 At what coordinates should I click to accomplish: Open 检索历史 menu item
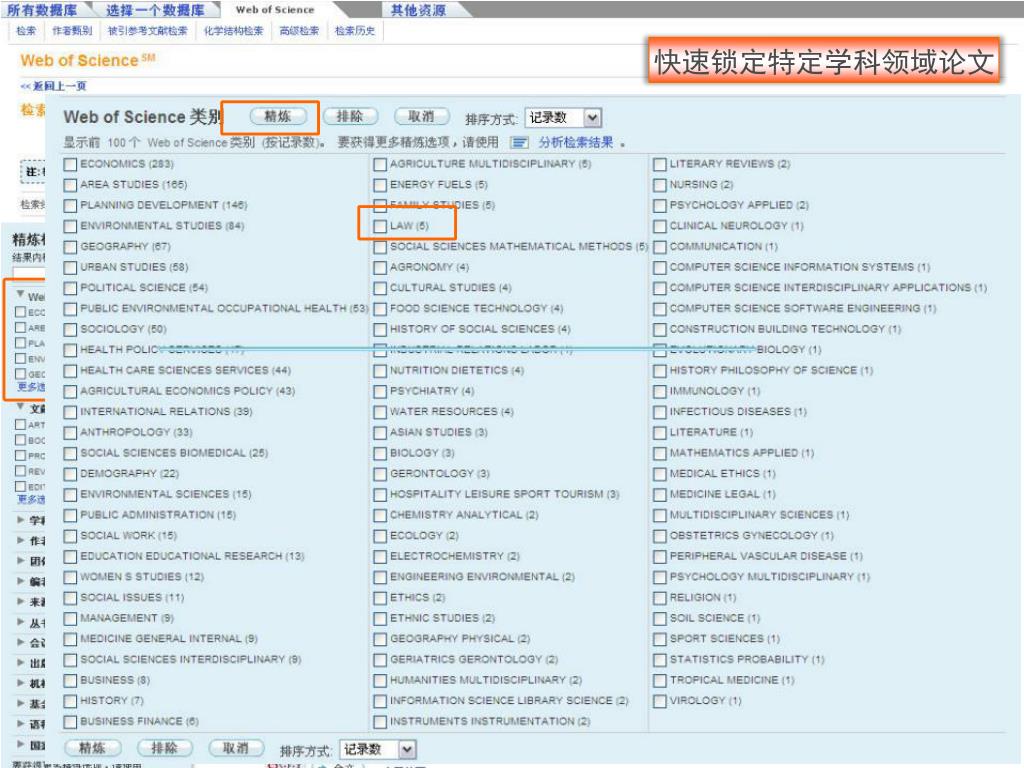coord(355,31)
